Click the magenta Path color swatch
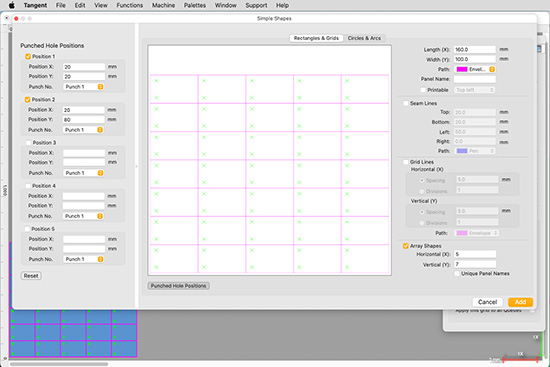Viewport: 550px width, 367px height. pyautogui.click(x=462, y=69)
